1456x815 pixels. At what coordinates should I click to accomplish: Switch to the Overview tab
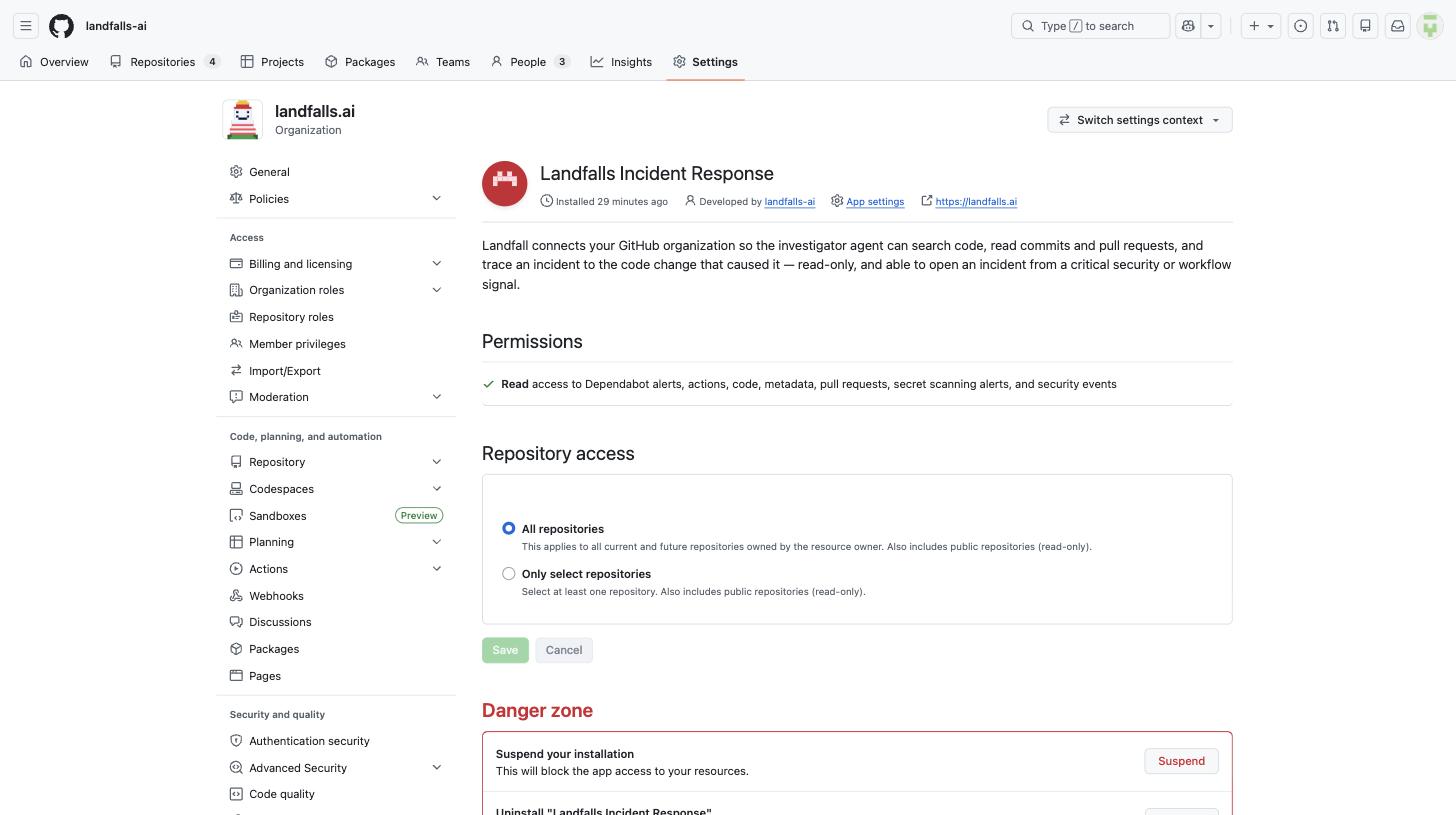coord(54,62)
